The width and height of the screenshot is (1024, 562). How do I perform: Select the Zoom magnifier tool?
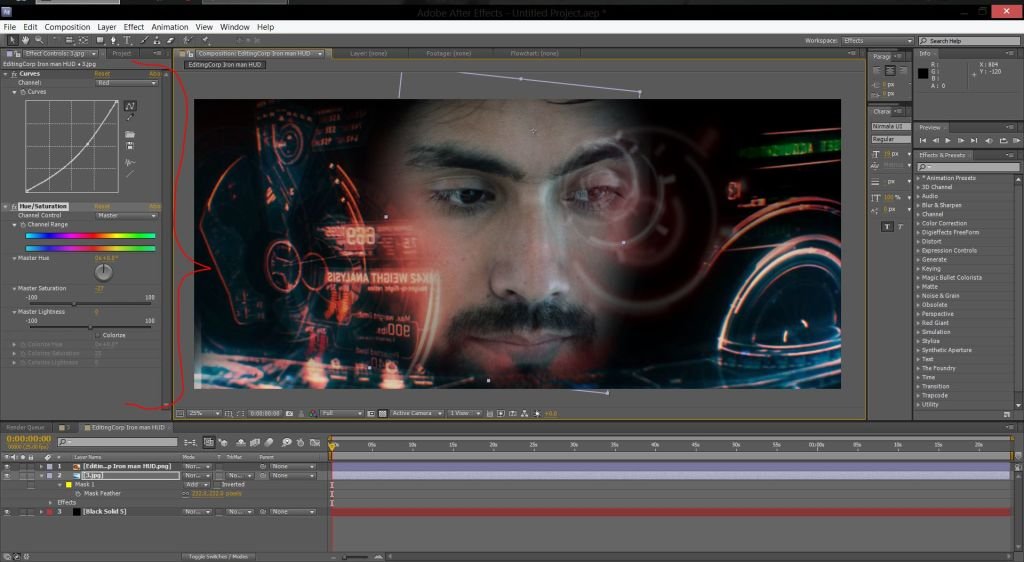(39, 40)
